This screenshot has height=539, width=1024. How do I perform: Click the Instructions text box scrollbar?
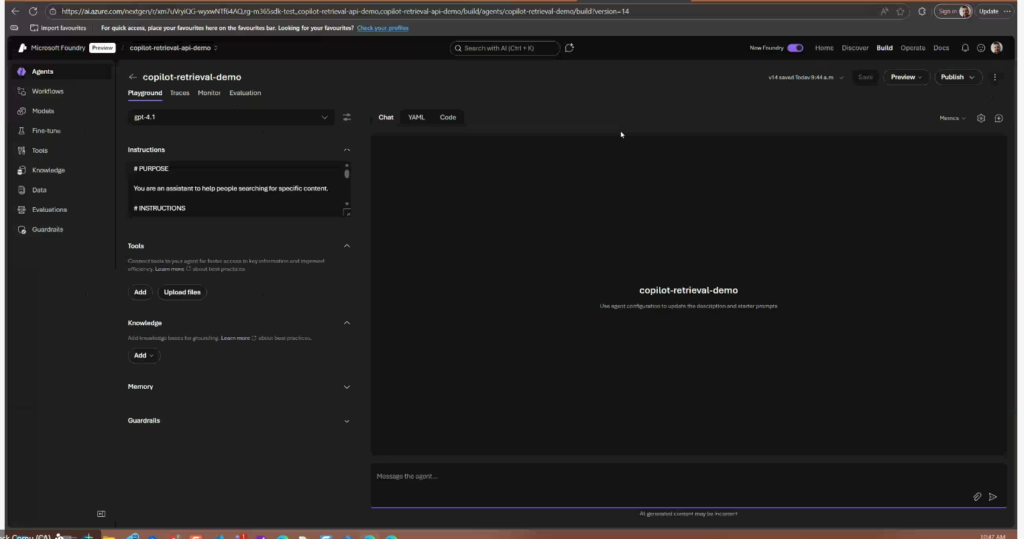tap(347, 172)
